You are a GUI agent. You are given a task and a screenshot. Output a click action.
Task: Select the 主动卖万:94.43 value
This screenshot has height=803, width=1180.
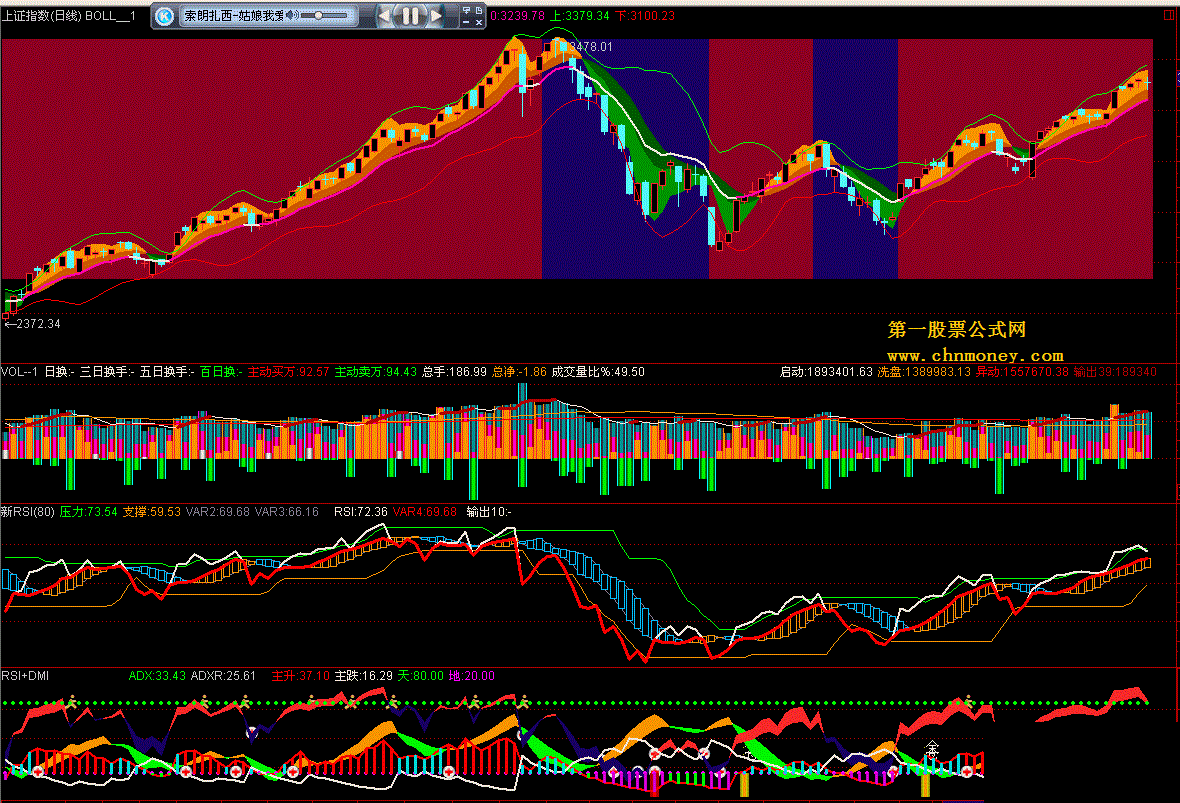376,372
